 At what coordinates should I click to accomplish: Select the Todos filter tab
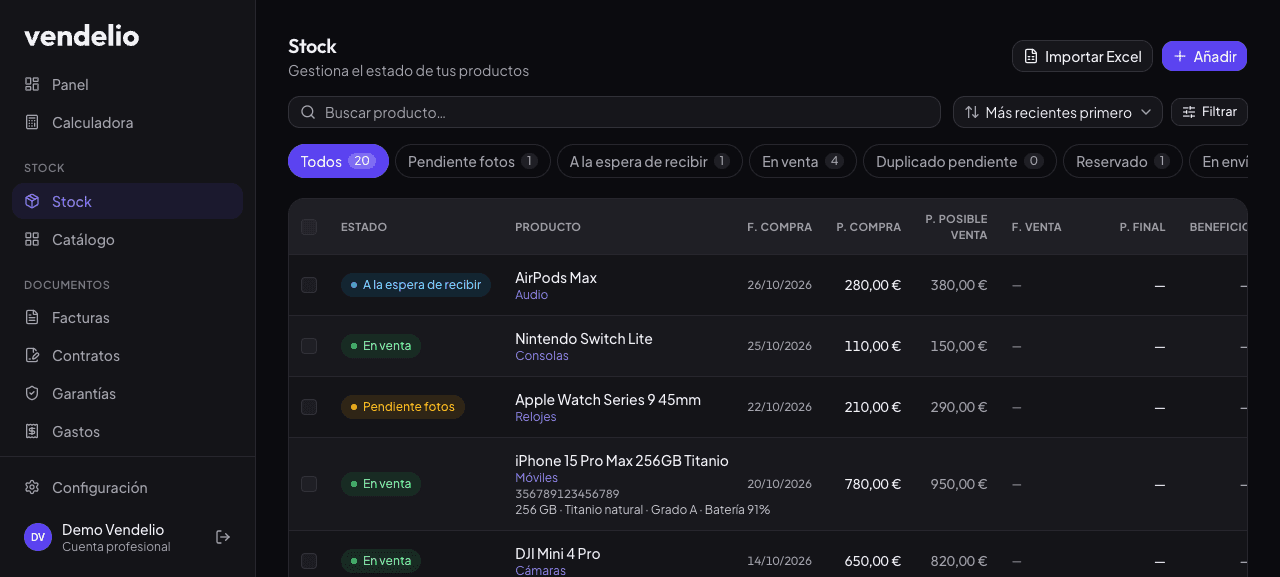click(338, 161)
